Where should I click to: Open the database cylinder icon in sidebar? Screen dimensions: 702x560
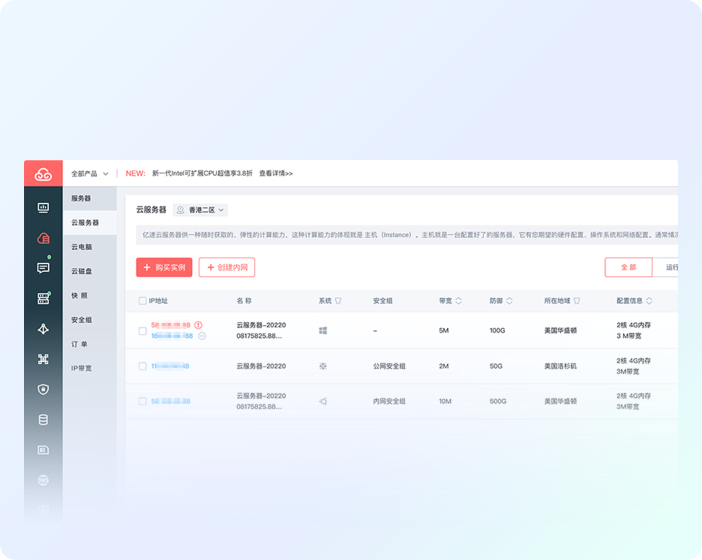(43, 419)
